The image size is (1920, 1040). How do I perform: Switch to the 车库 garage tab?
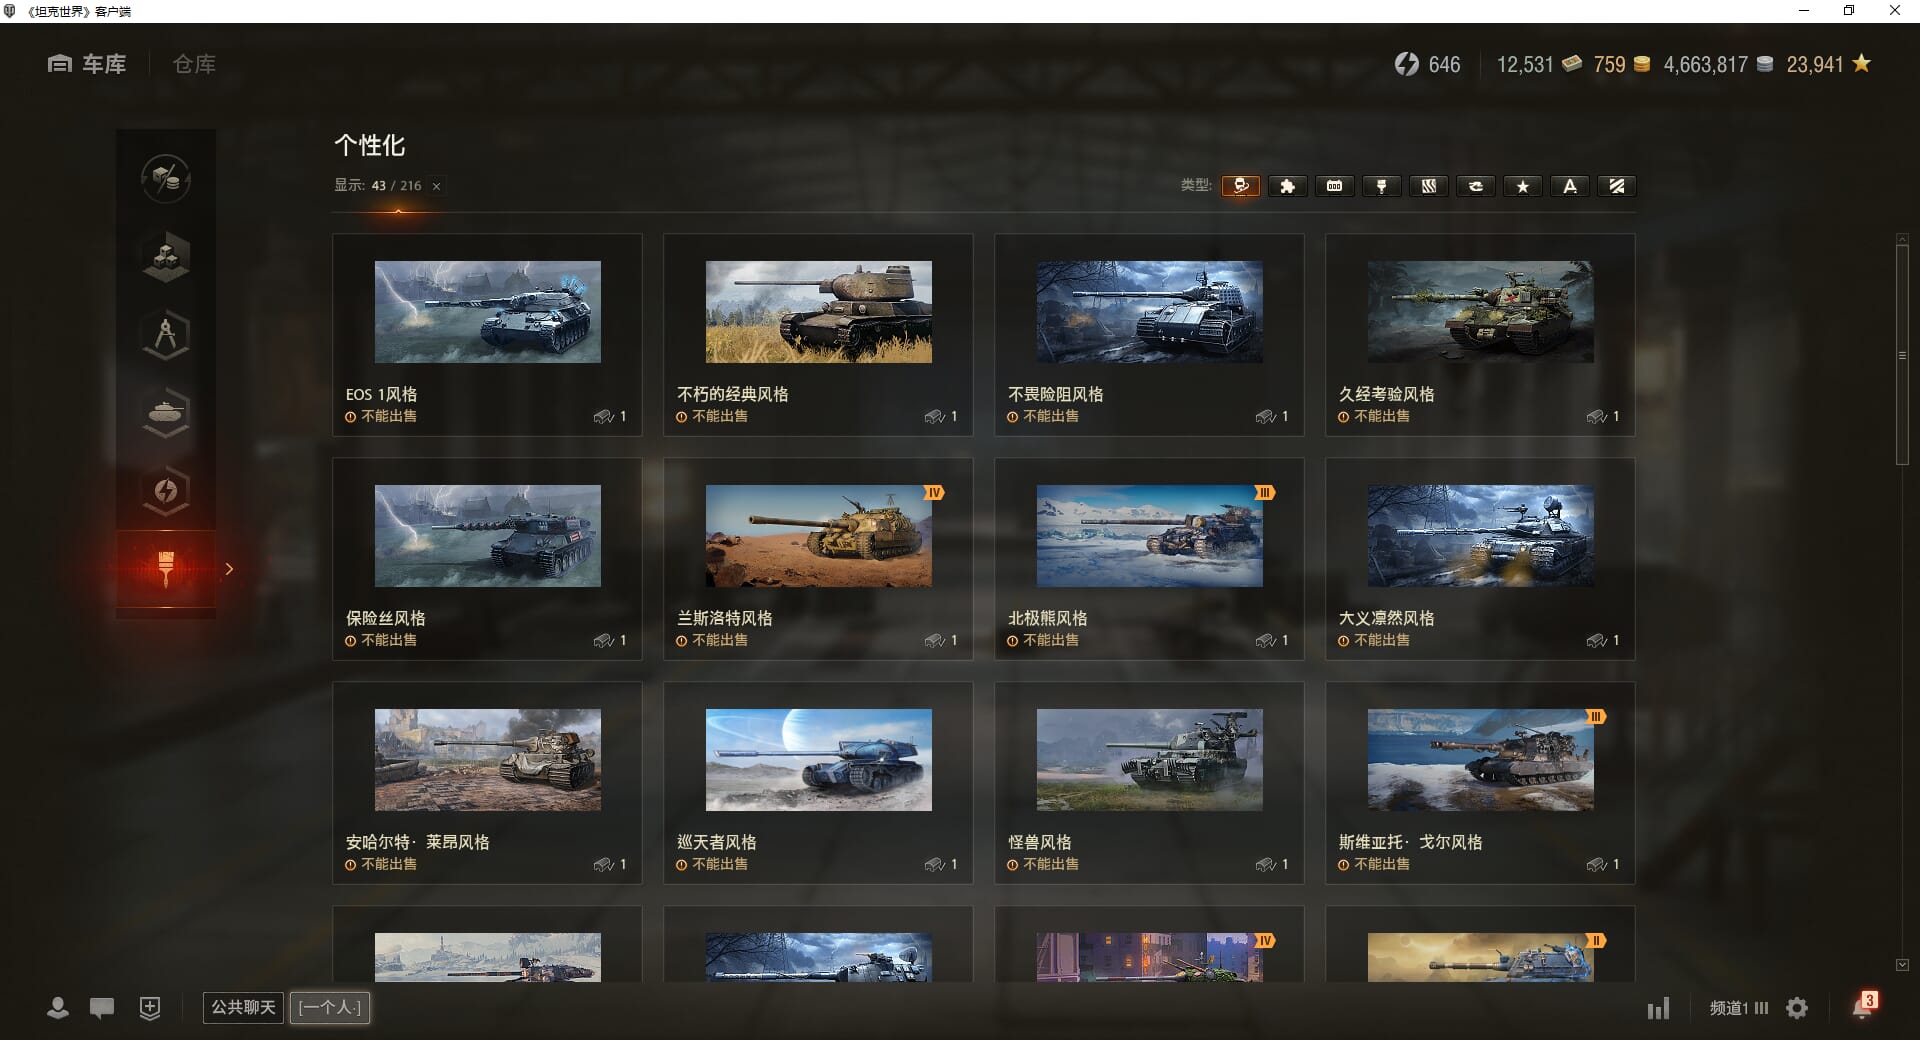pos(88,64)
